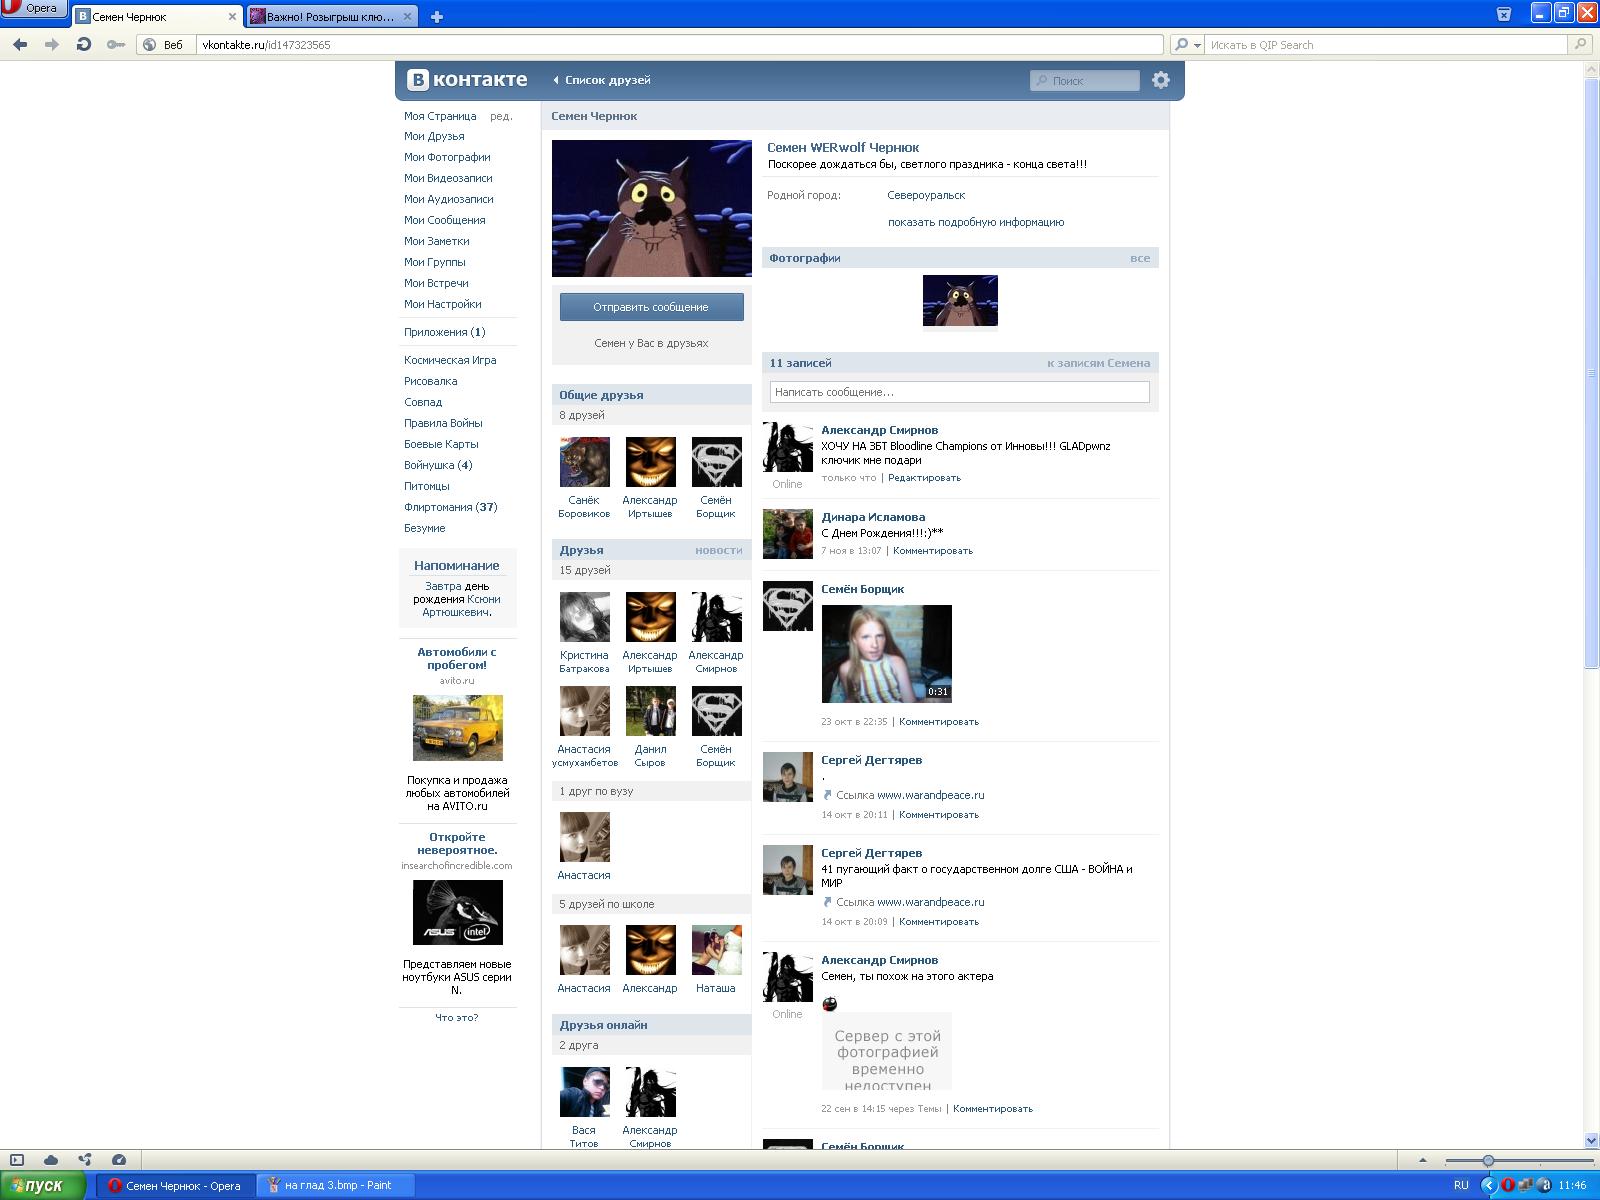This screenshot has width=1600, height=1200.
Task: Click the browser Back arrow
Action: [20, 44]
